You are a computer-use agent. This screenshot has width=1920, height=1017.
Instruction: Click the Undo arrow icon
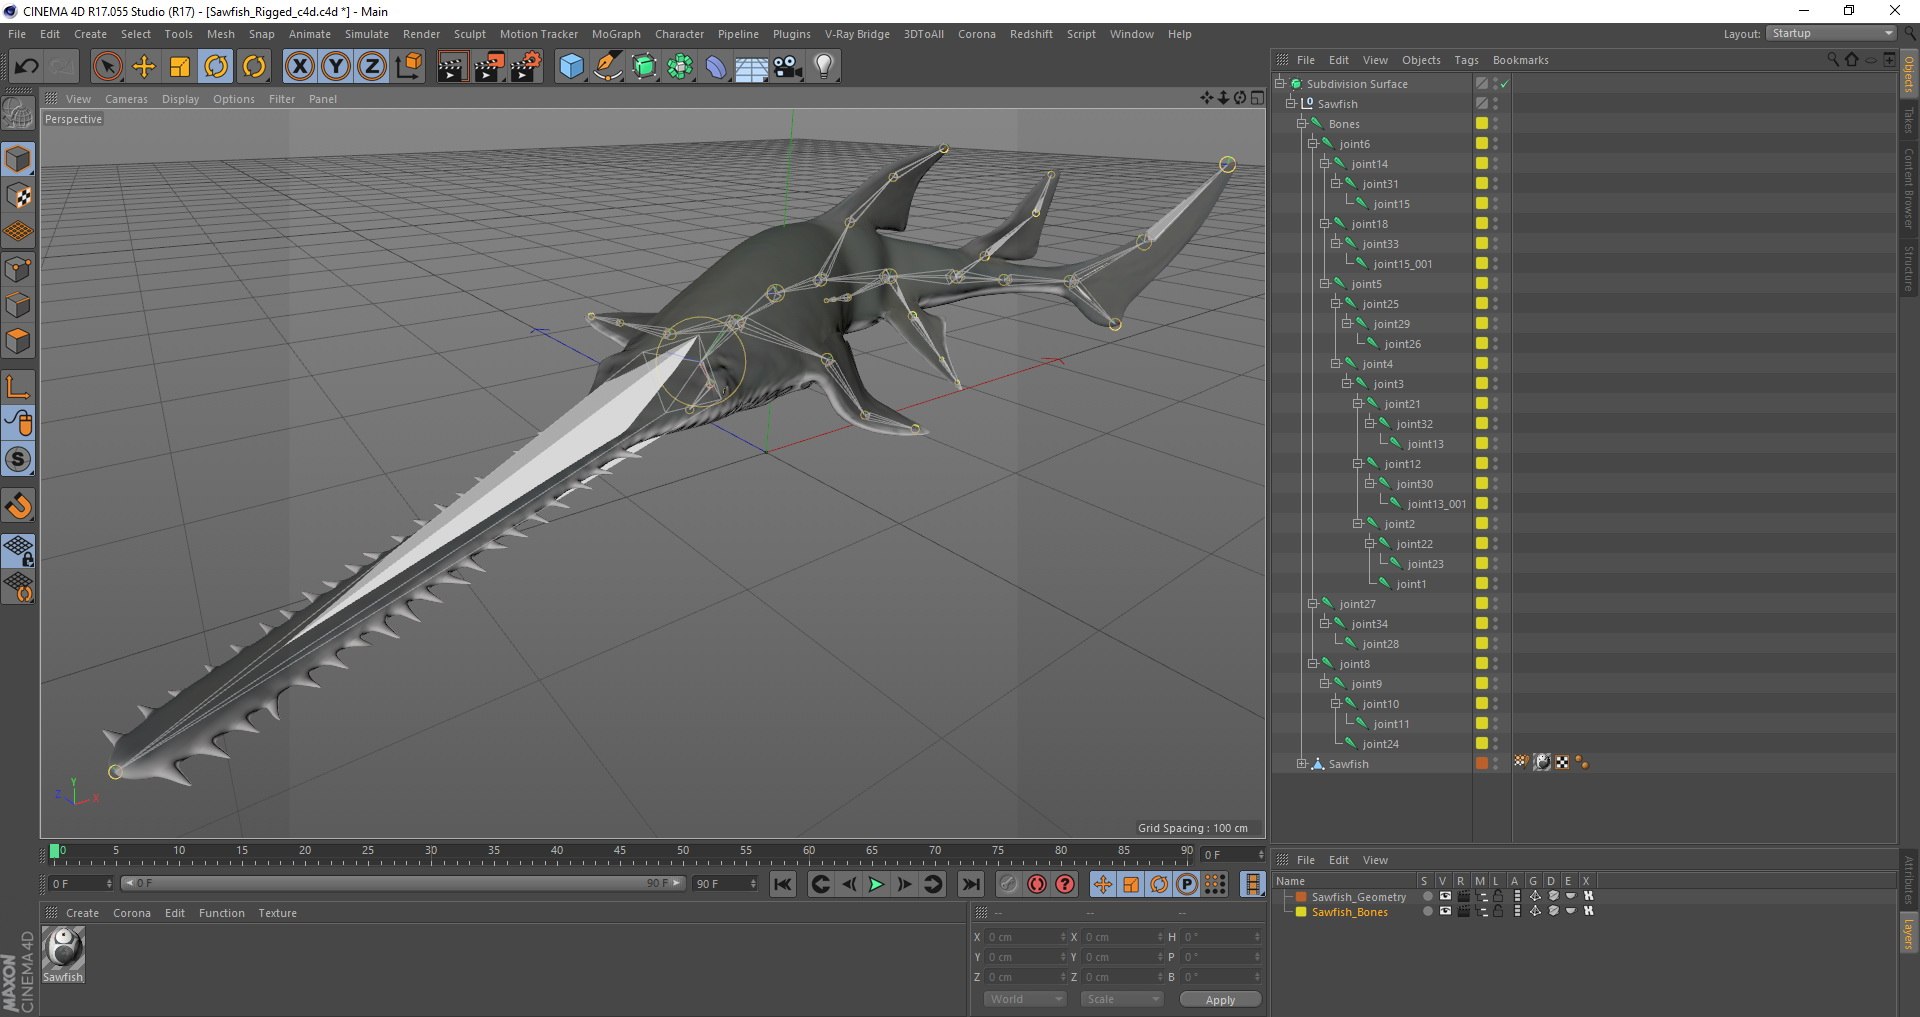27,67
